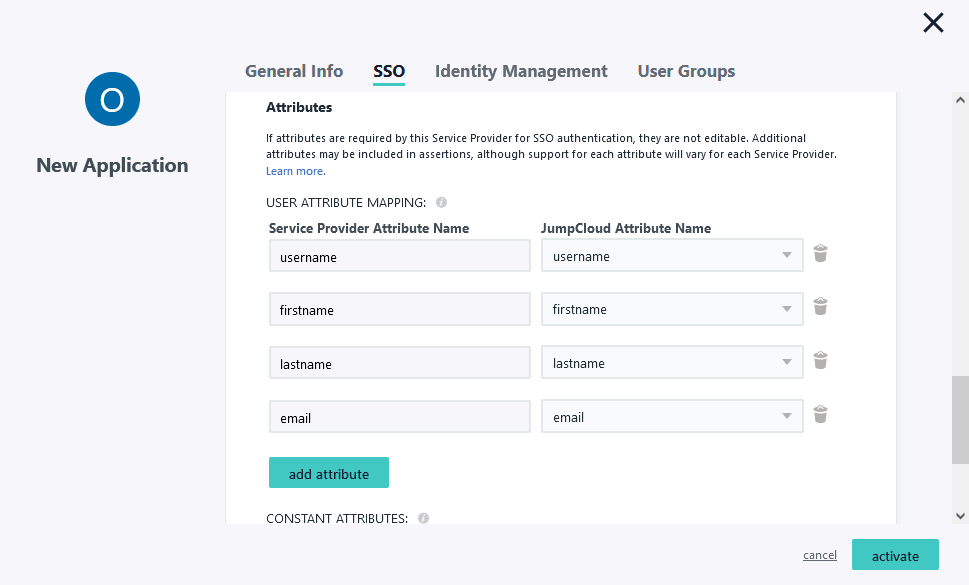The image size is (969, 585).
Task: Open the Identity Management tab
Action: (x=521, y=71)
